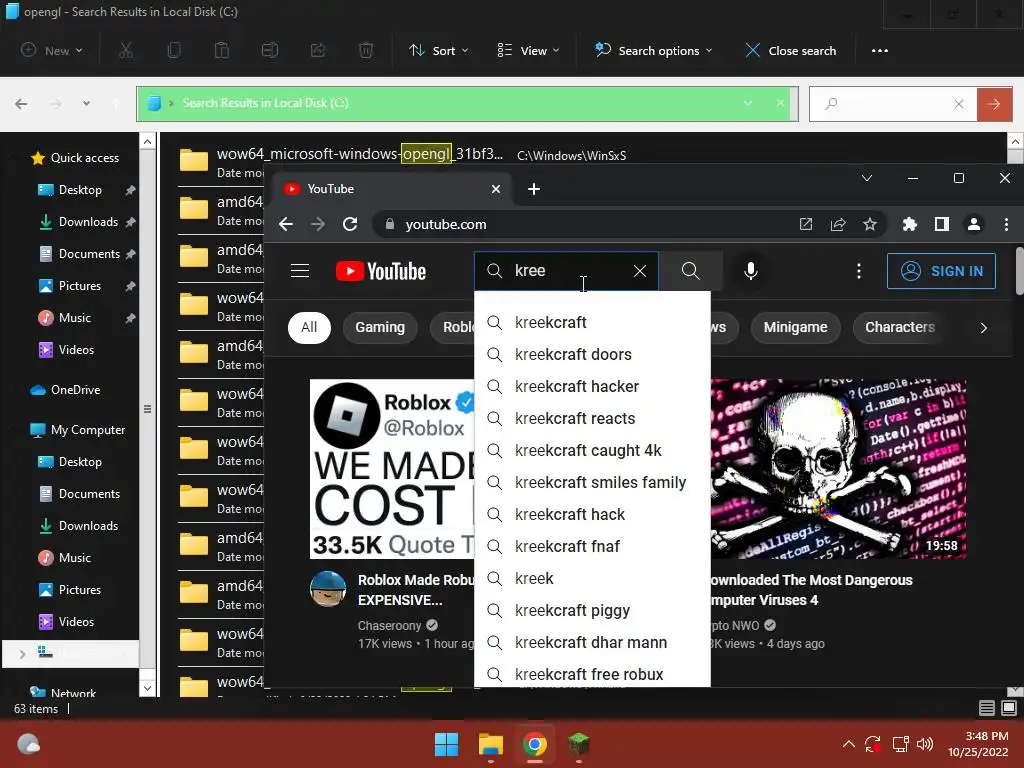Click the YouTube search field containing 'kree'
1024x768 pixels.
[568, 270]
